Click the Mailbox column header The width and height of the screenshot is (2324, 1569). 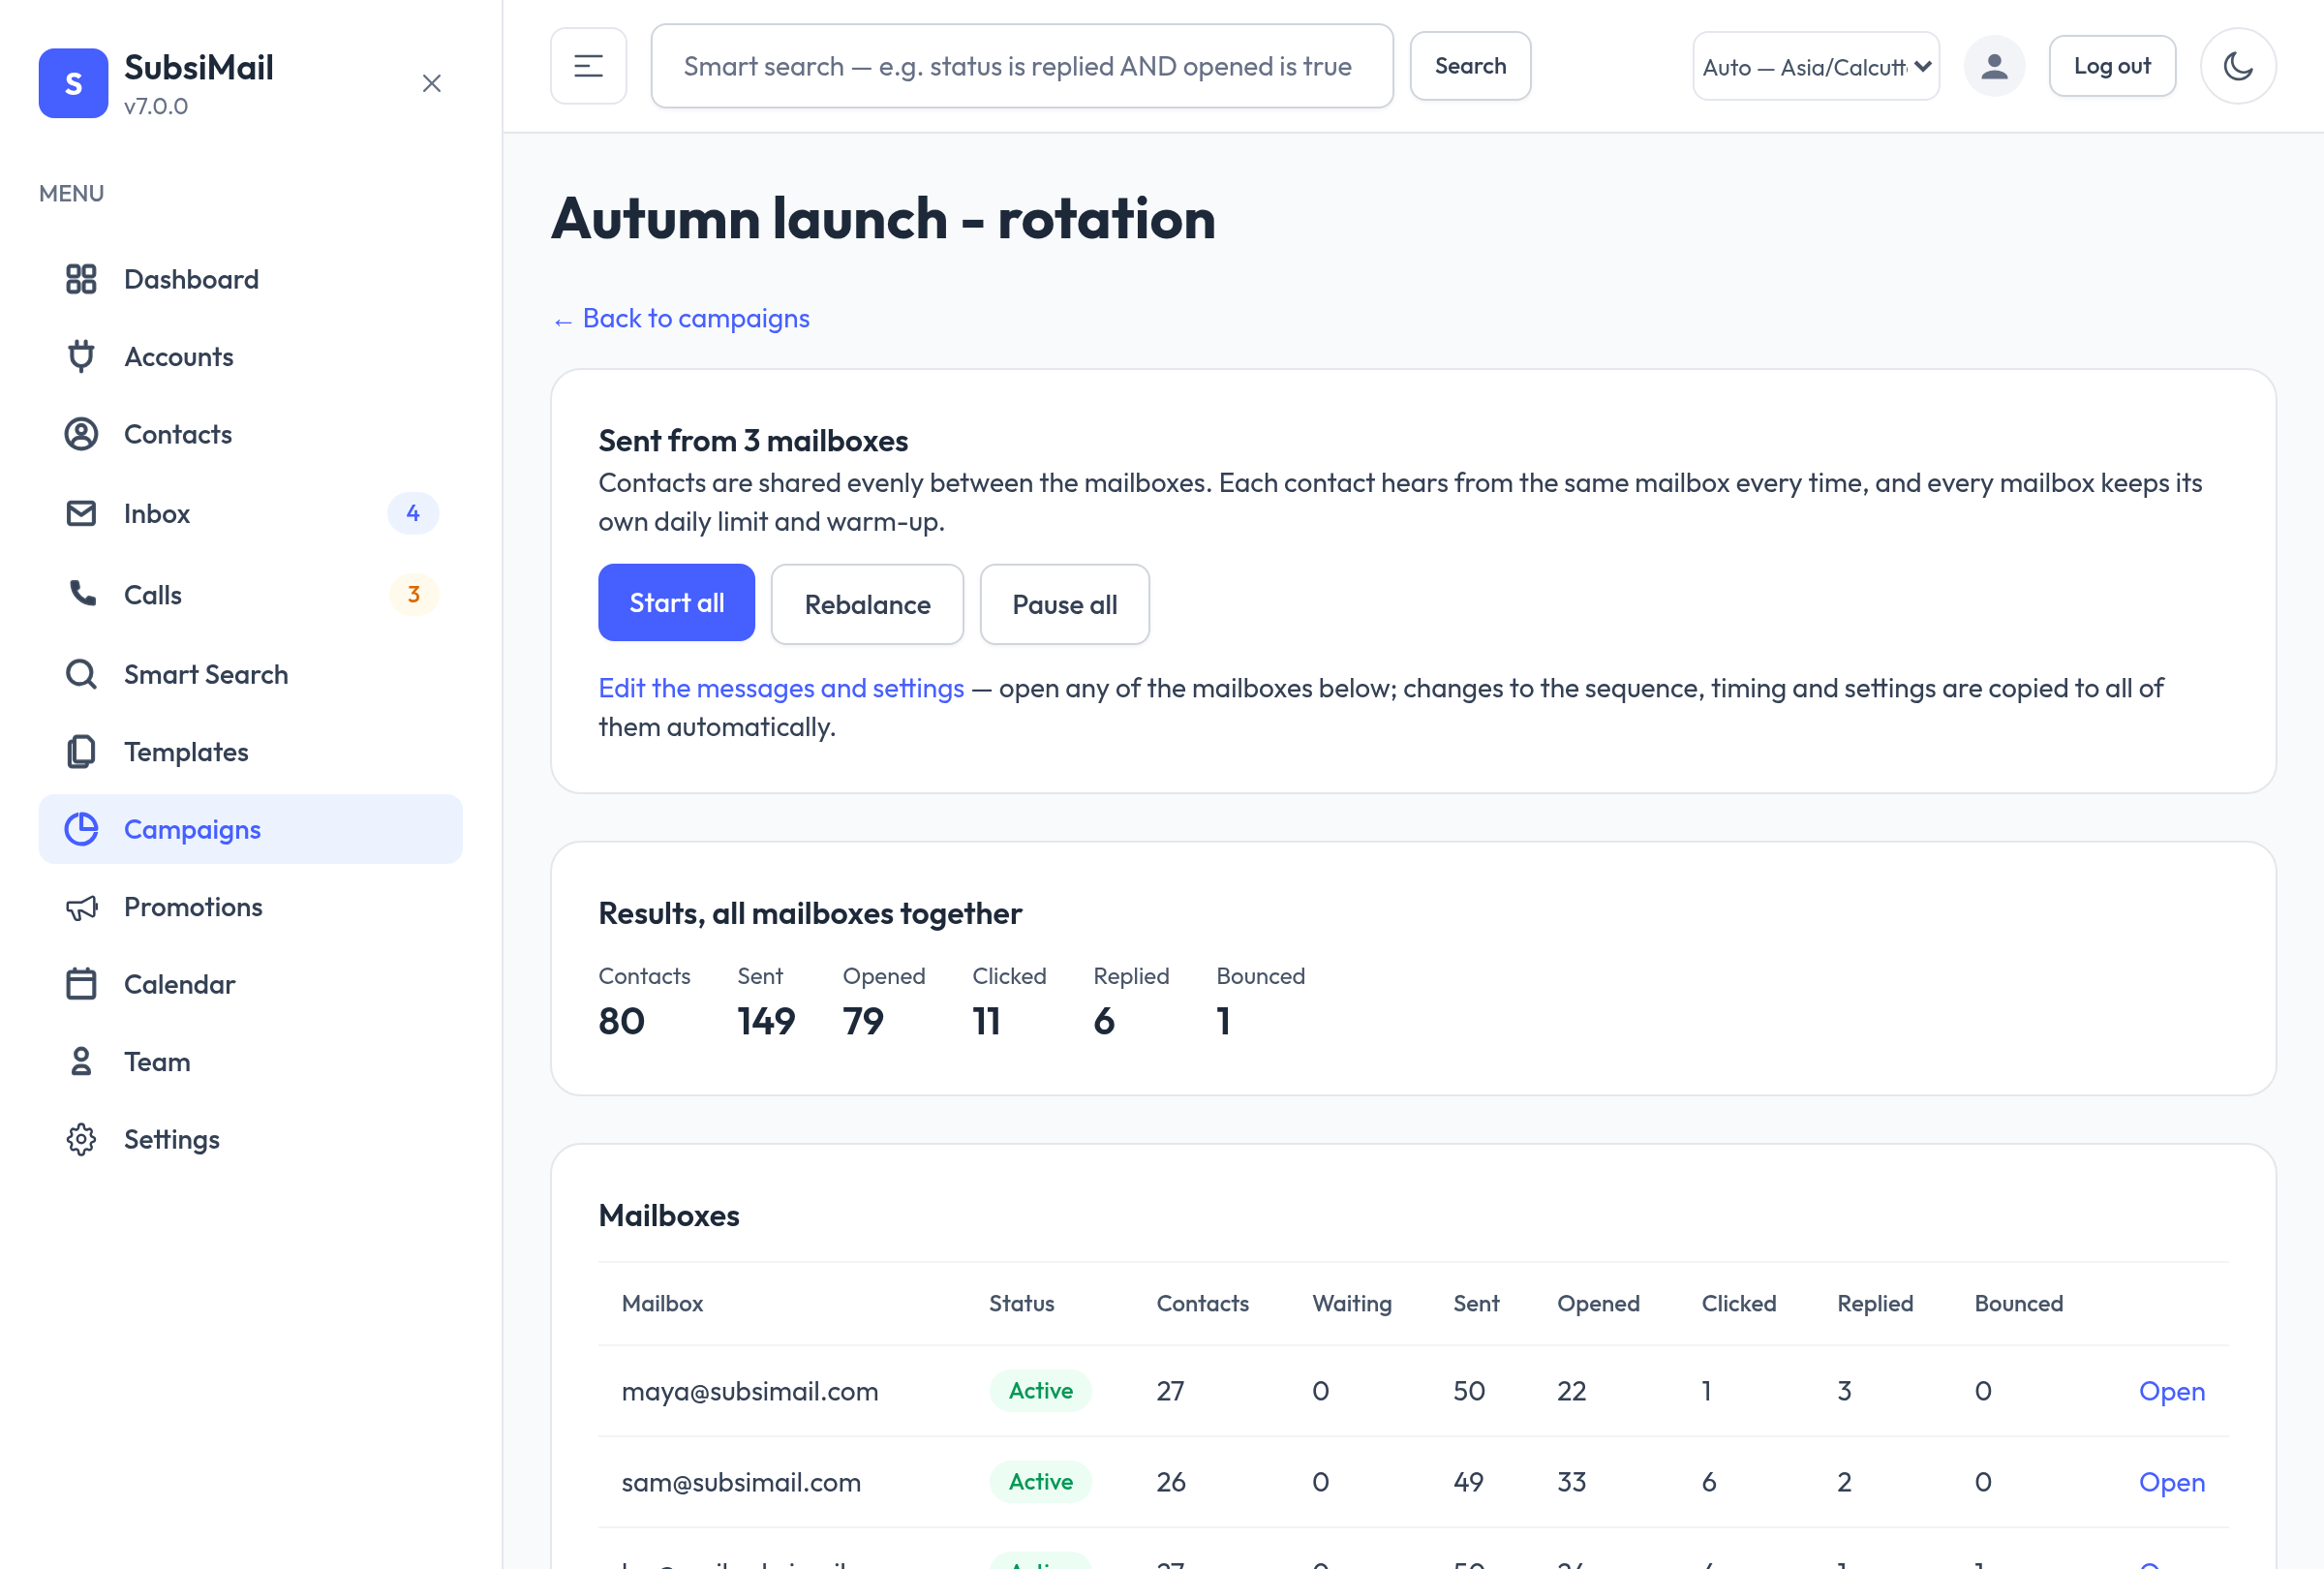661,1303
